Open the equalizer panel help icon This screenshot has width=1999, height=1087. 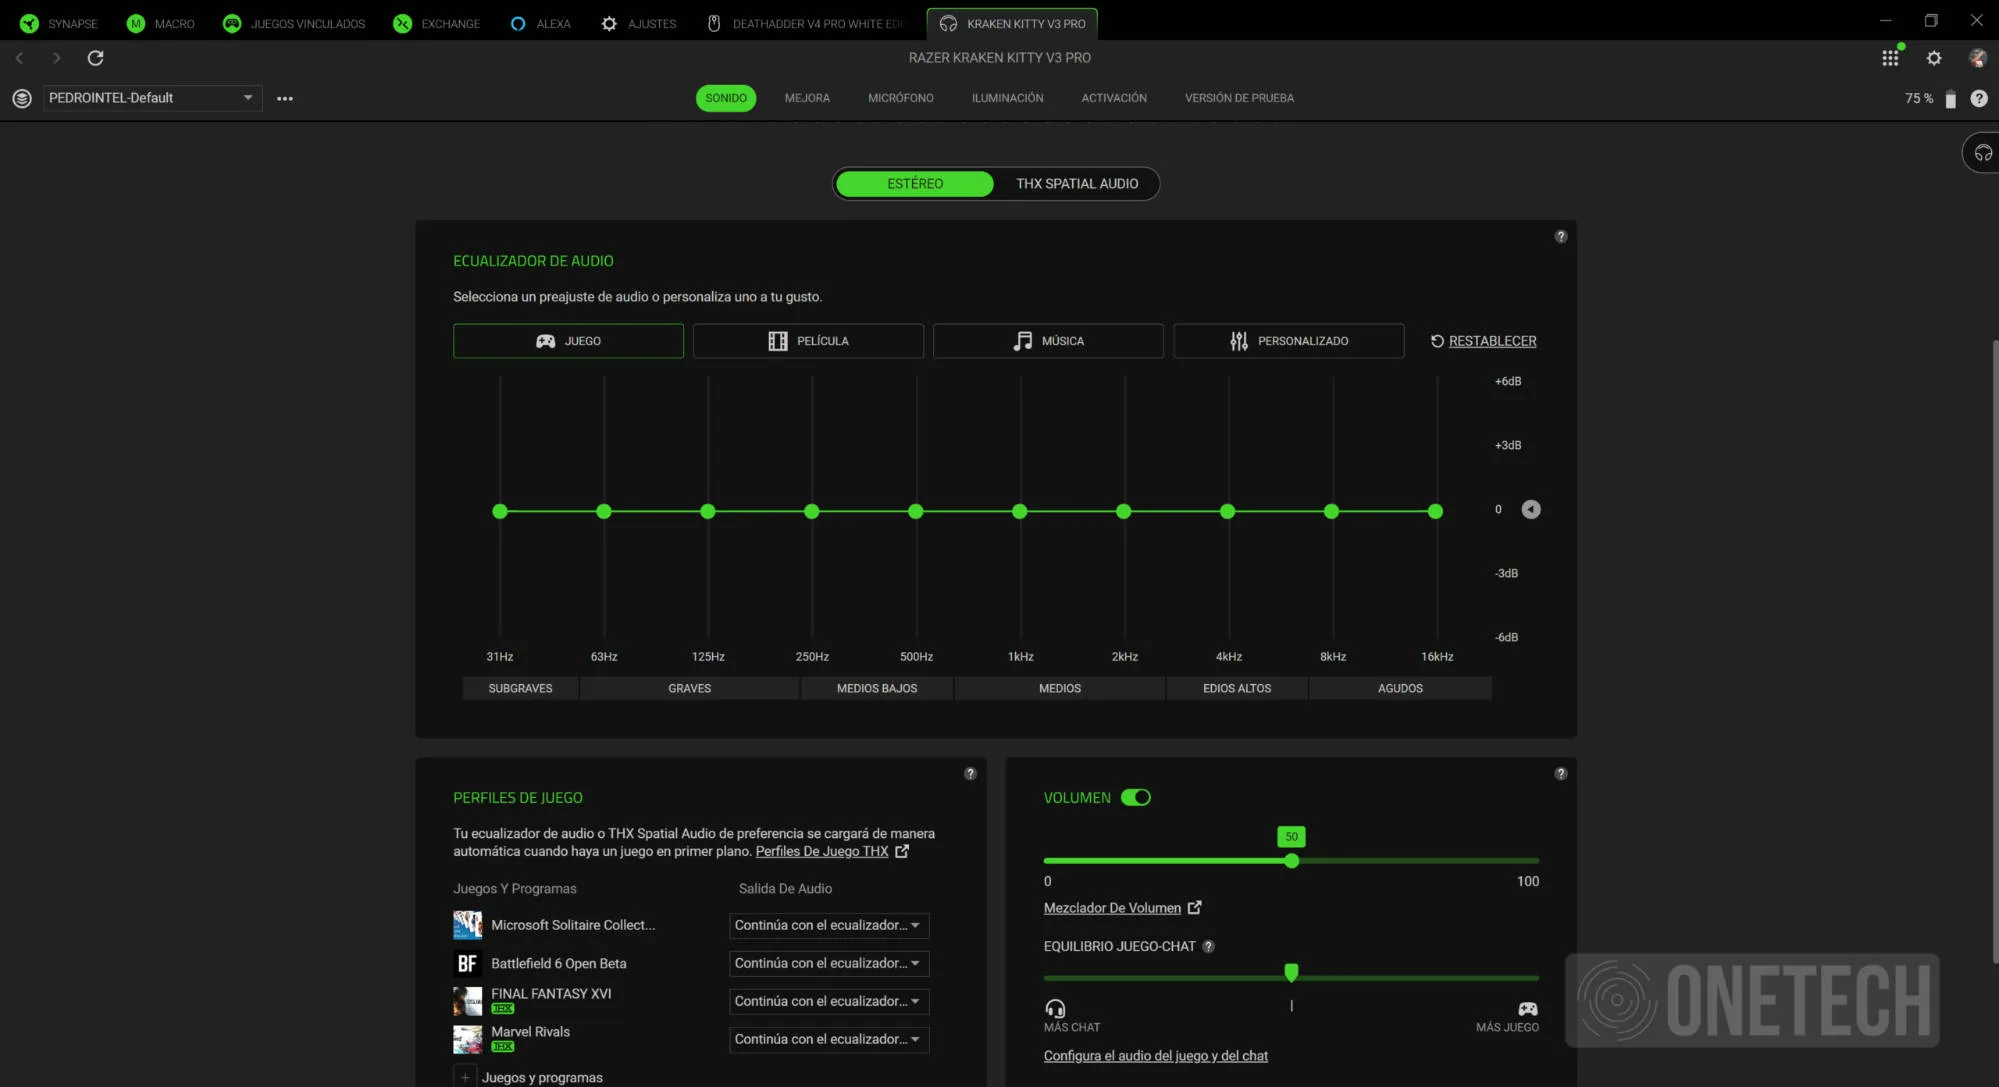1560,237
